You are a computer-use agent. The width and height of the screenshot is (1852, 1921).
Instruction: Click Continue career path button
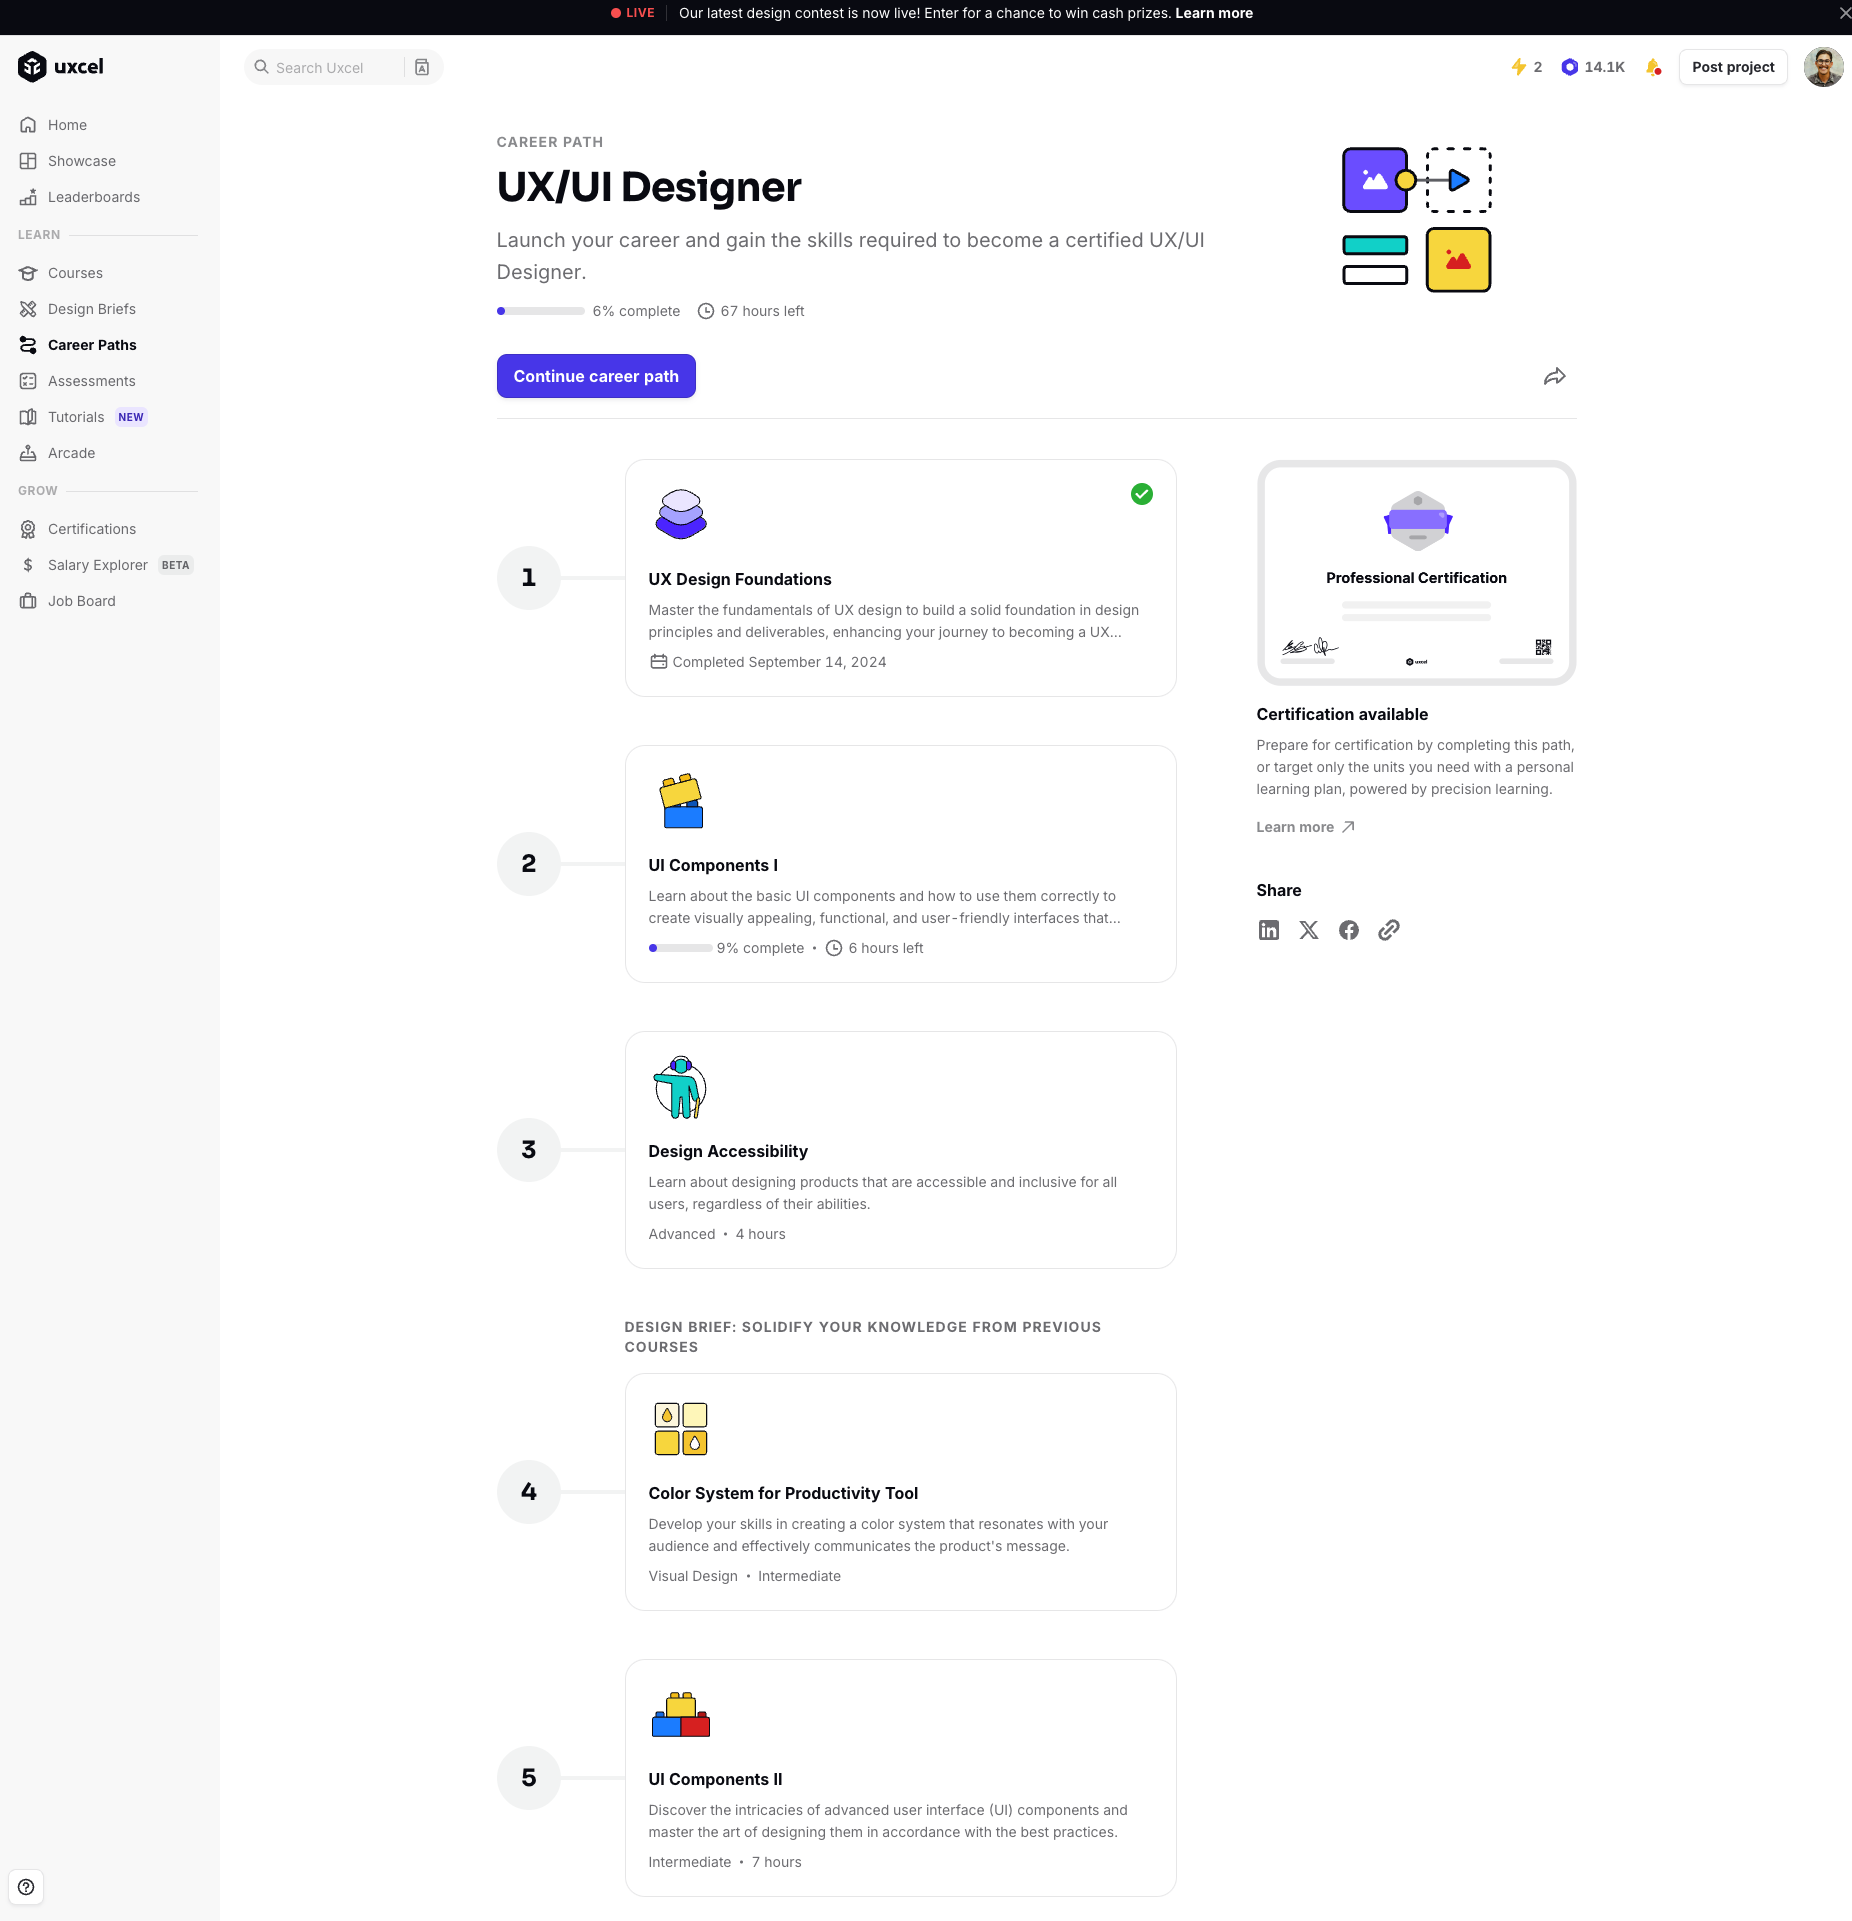click(596, 376)
